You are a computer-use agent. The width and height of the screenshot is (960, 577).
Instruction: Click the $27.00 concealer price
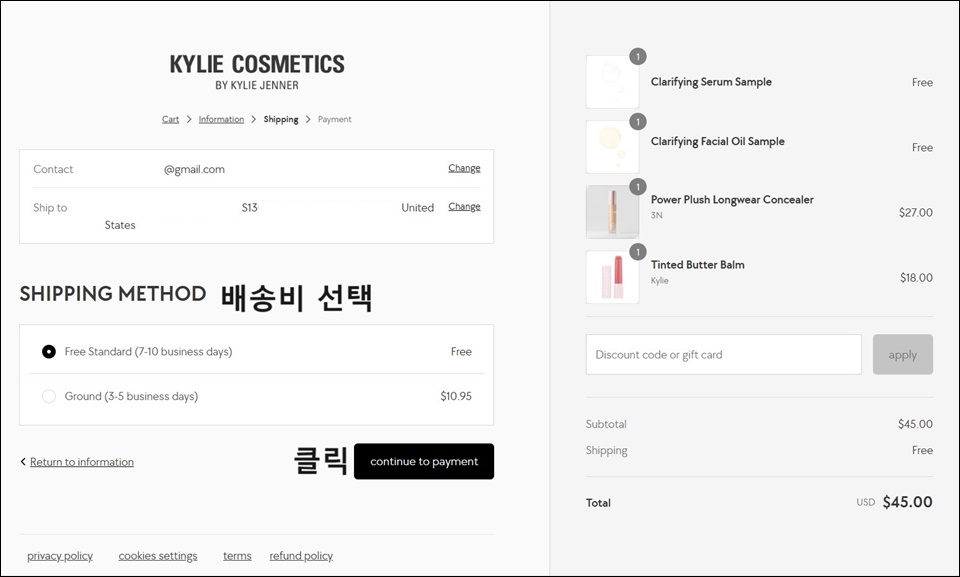click(x=916, y=213)
